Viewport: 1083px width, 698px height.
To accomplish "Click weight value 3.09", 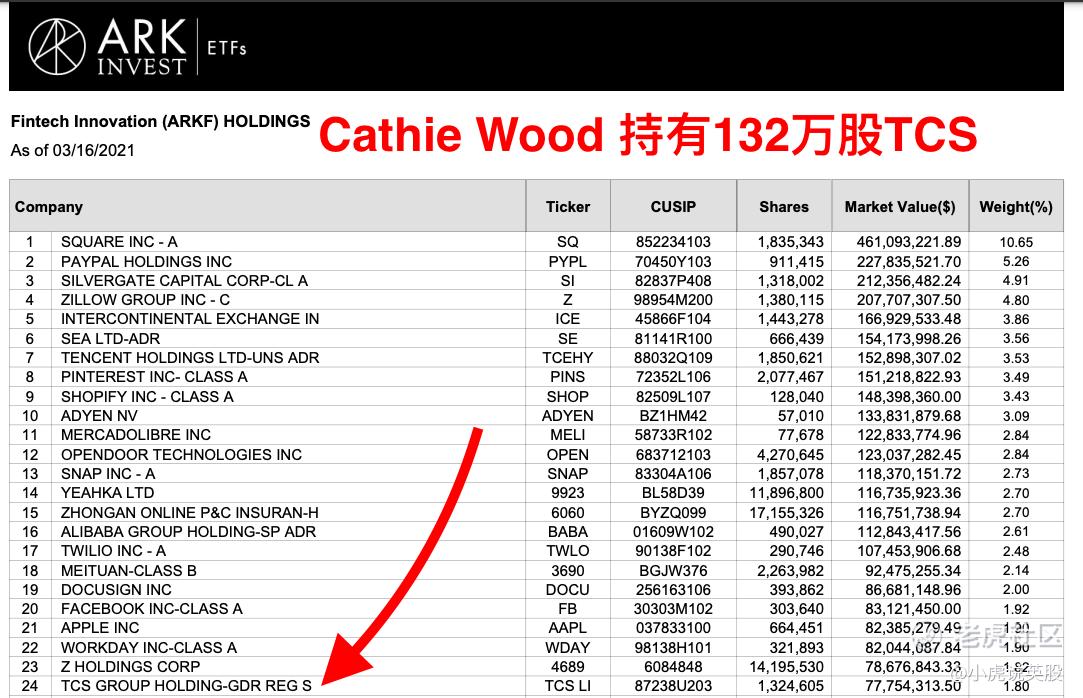I will (1016, 416).
